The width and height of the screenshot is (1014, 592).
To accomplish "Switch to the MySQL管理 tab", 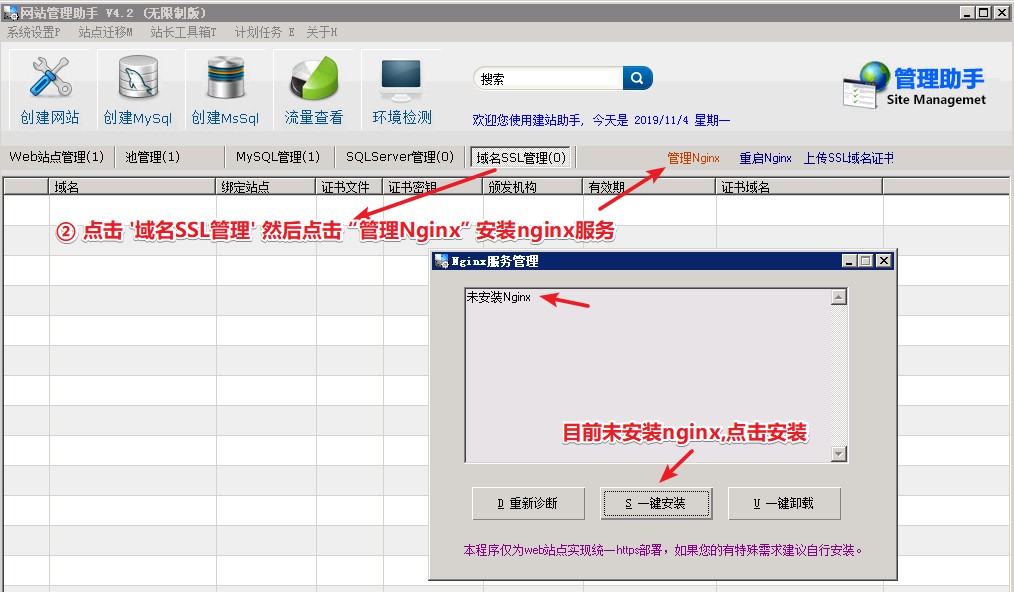I will (278, 157).
